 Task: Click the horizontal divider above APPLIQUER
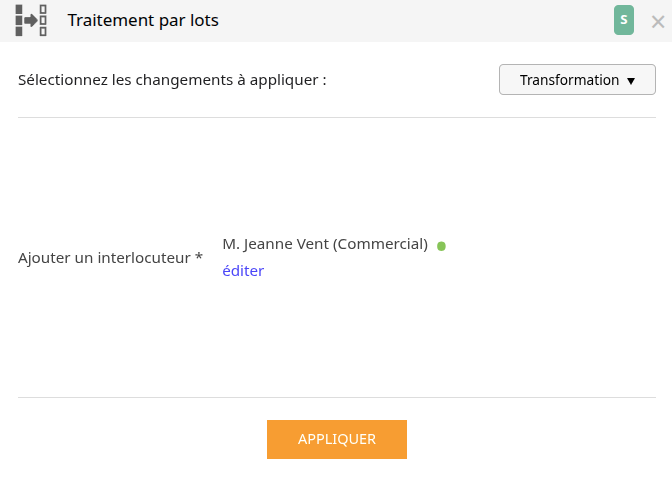(337, 397)
